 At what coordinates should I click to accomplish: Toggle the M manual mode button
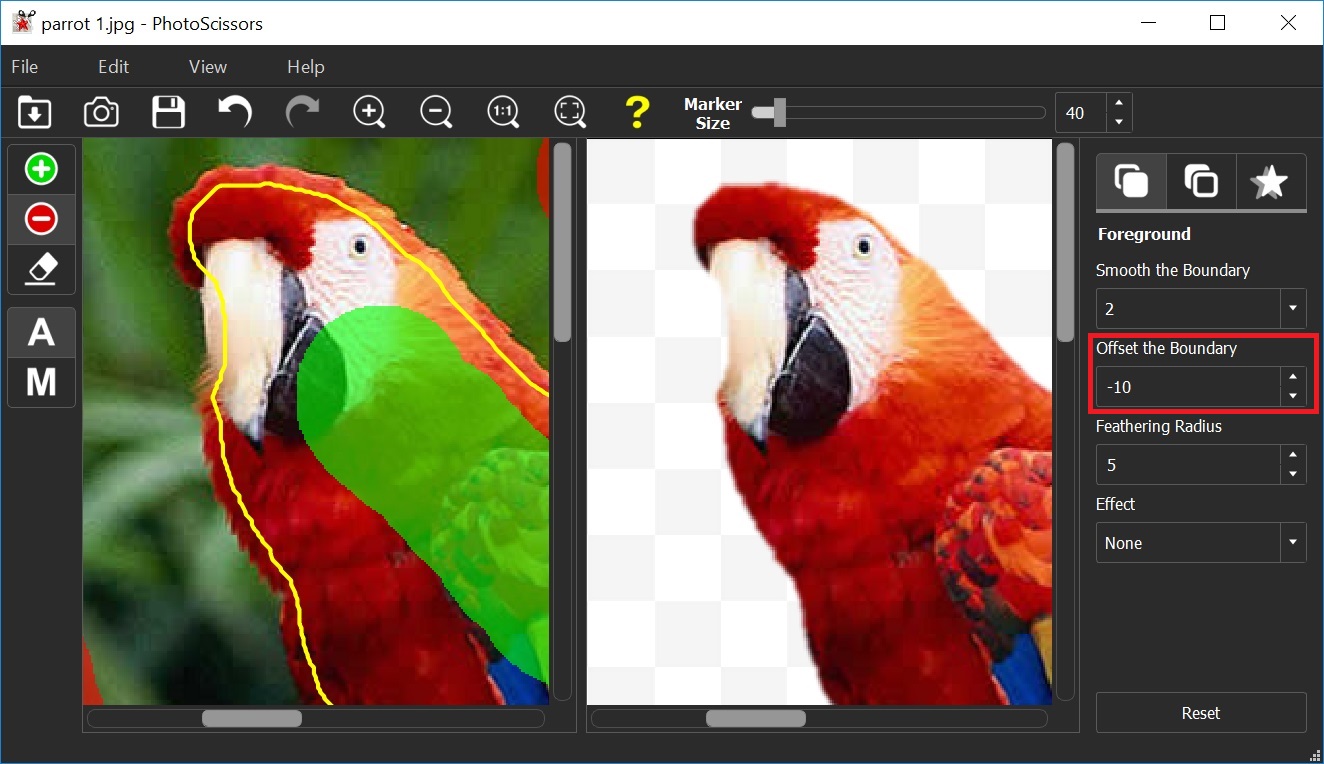tap(41, 381)
